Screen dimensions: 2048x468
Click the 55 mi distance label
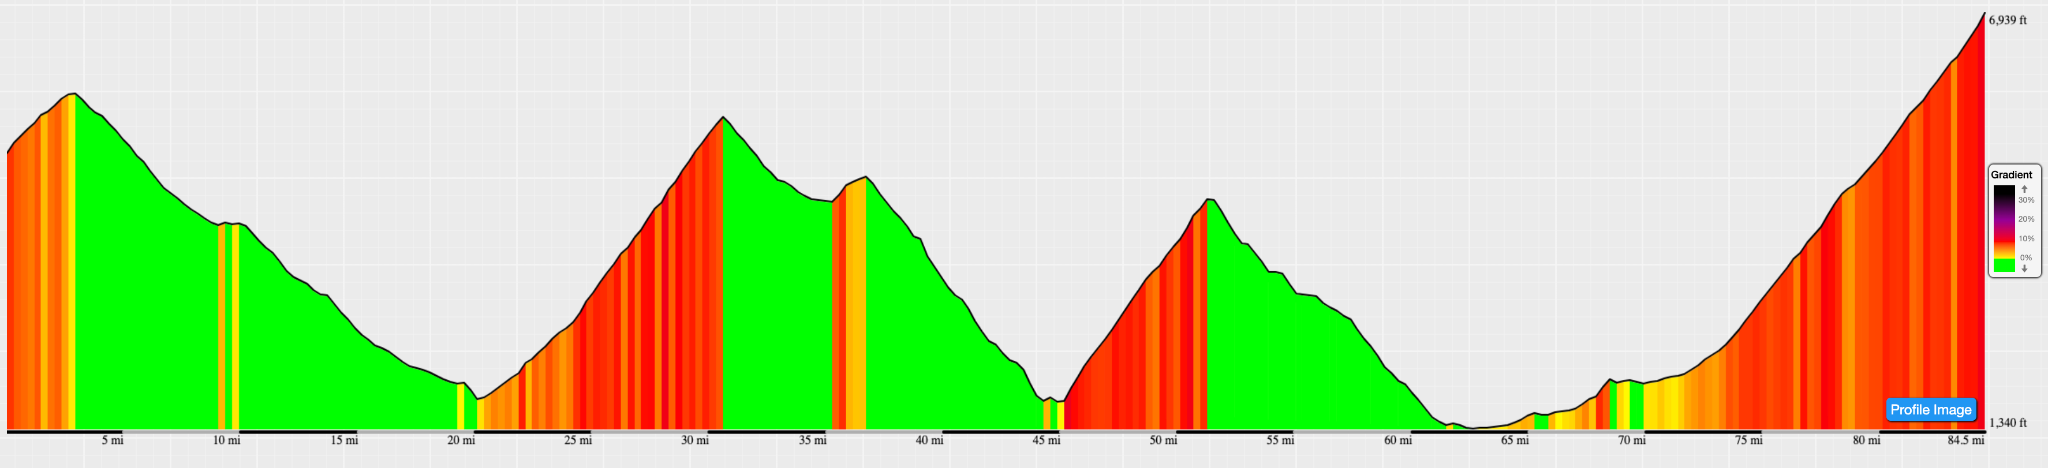[1280, 441]
